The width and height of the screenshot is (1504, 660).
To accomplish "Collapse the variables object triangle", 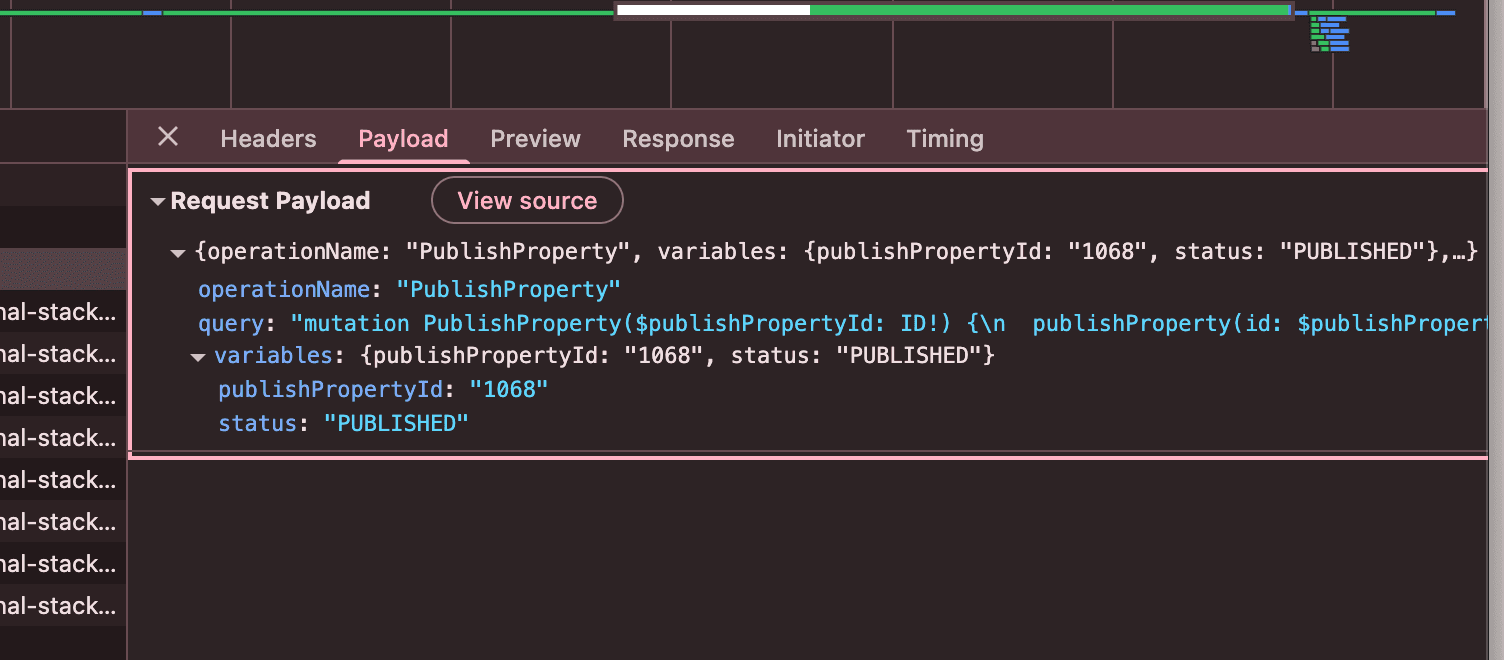I will pyautogui.click(x=198, y=357).
